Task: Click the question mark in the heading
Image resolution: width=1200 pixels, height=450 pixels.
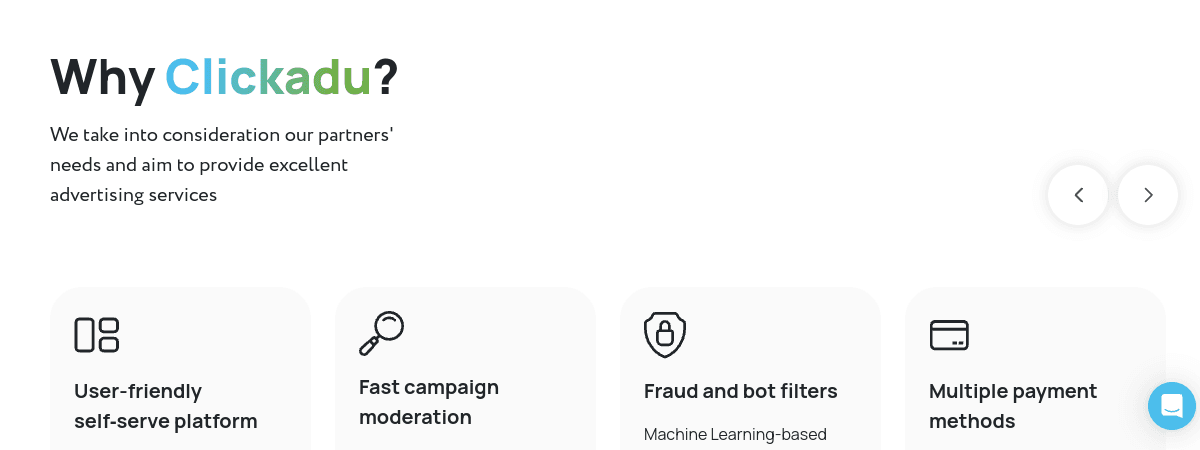Action: tap(386, 77)
